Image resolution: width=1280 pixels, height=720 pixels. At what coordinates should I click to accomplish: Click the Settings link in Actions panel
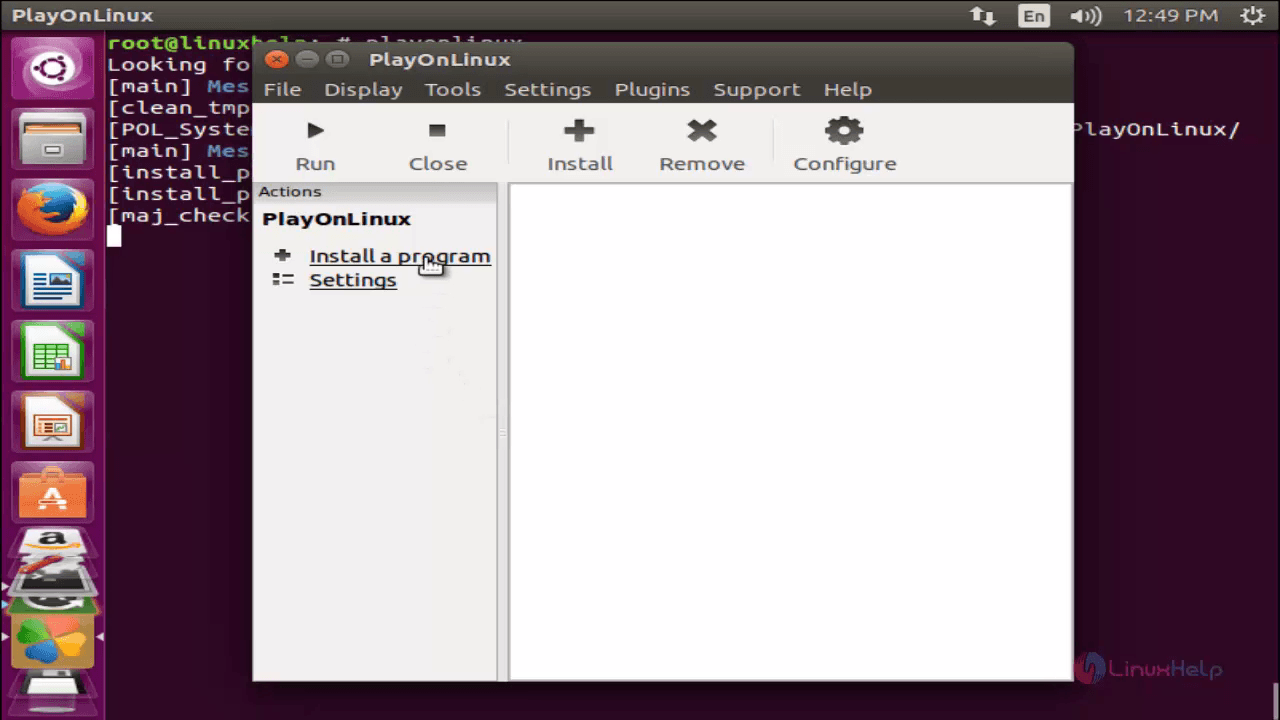353,280
